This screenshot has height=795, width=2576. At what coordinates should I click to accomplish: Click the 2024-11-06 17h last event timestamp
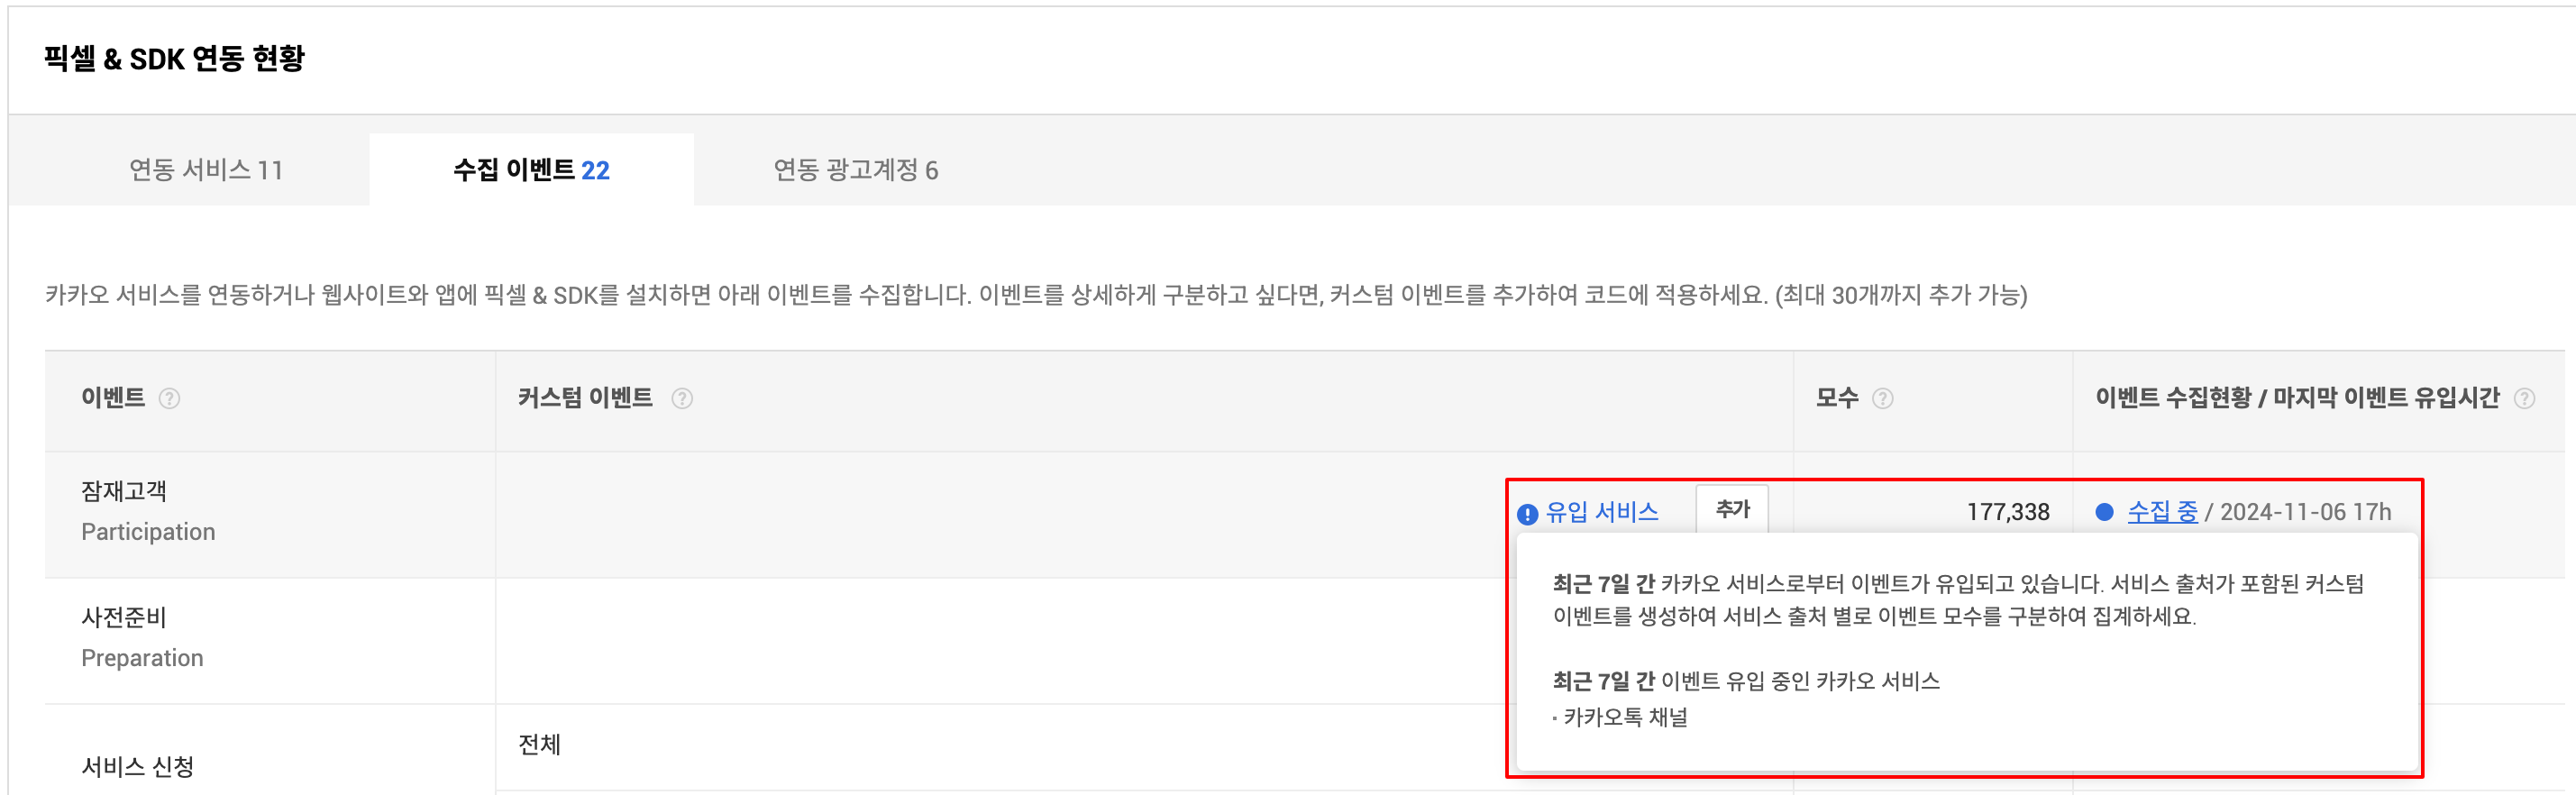tap(2305, 512)
